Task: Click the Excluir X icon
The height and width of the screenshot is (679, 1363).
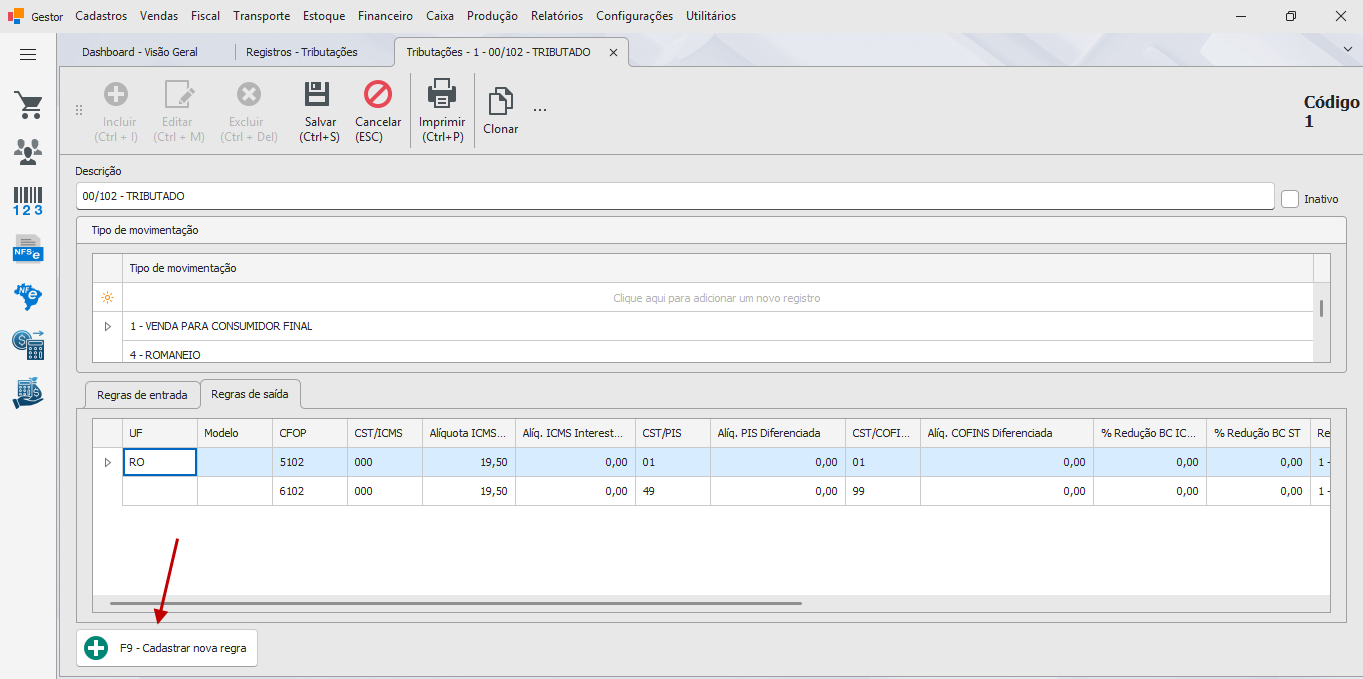Action: tap(248, 94)
